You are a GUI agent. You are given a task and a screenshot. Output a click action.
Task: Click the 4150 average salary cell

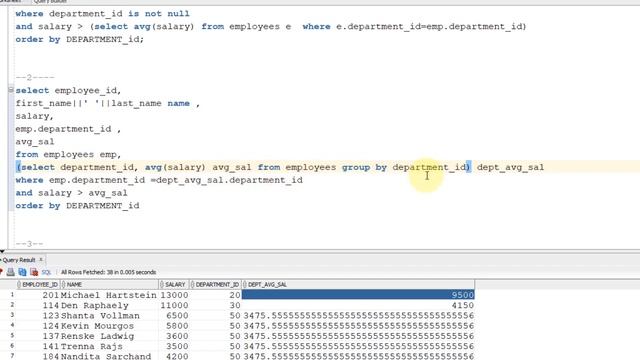coord(358,305)
